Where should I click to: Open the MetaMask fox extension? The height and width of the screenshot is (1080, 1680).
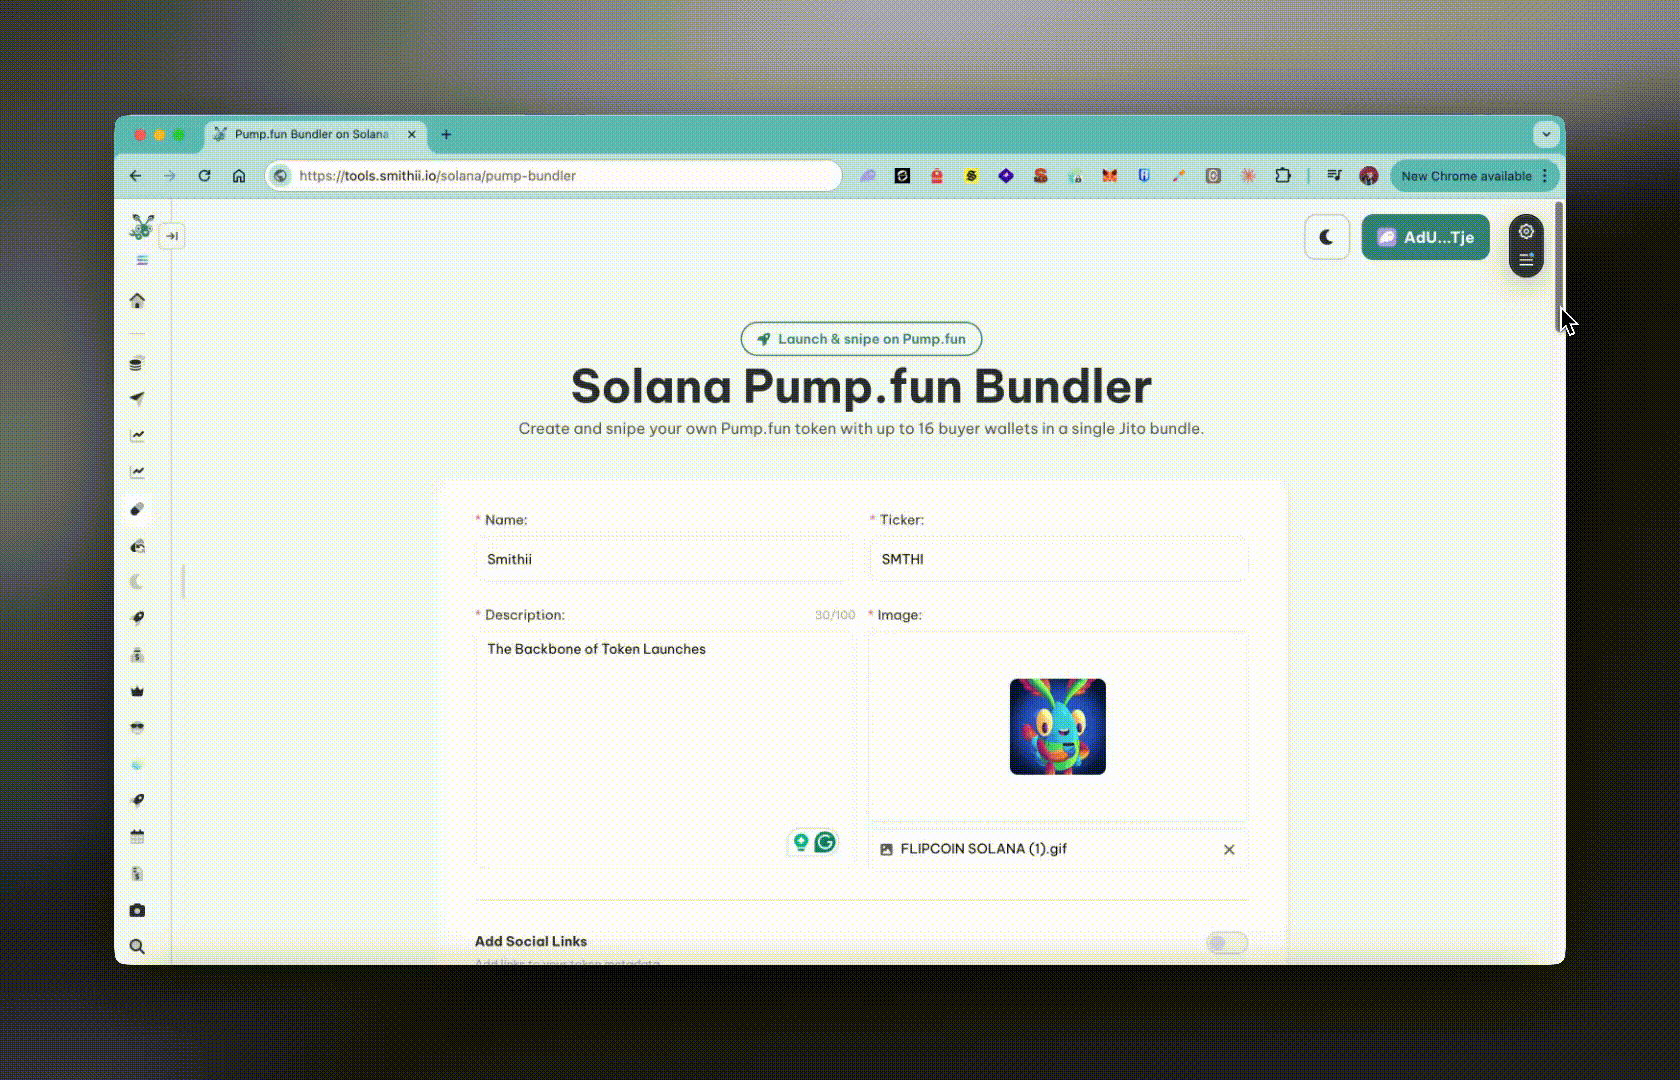[x=1109, y=176]
